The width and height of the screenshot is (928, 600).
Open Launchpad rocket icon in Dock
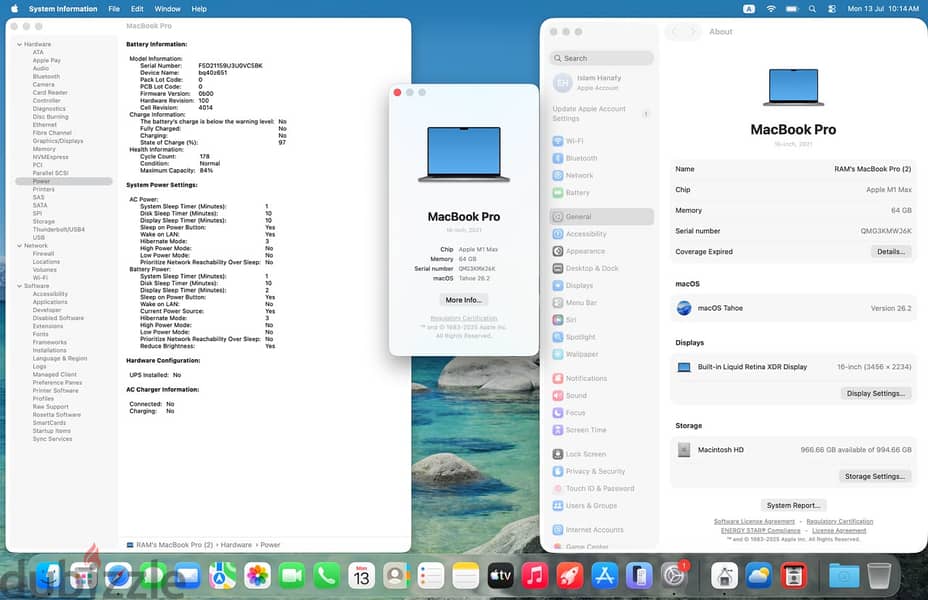click(569, 575)
